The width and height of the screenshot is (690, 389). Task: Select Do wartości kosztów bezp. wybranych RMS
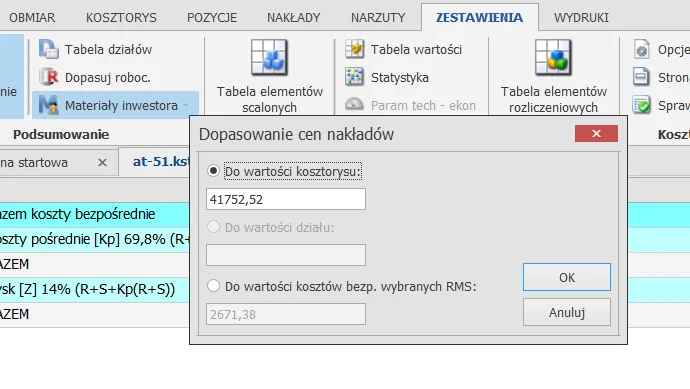click(213, 286)
